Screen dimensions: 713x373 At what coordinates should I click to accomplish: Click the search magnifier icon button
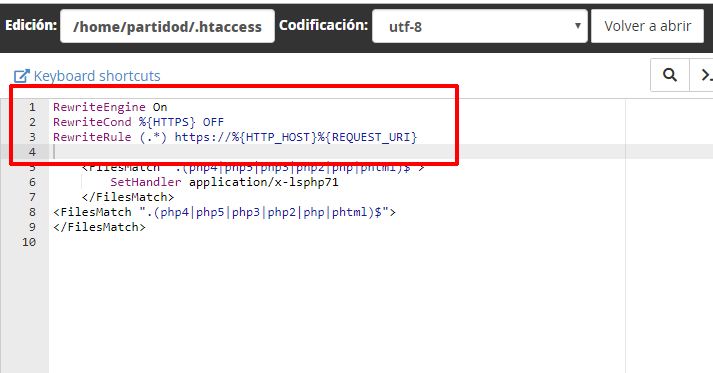(669, 75)
